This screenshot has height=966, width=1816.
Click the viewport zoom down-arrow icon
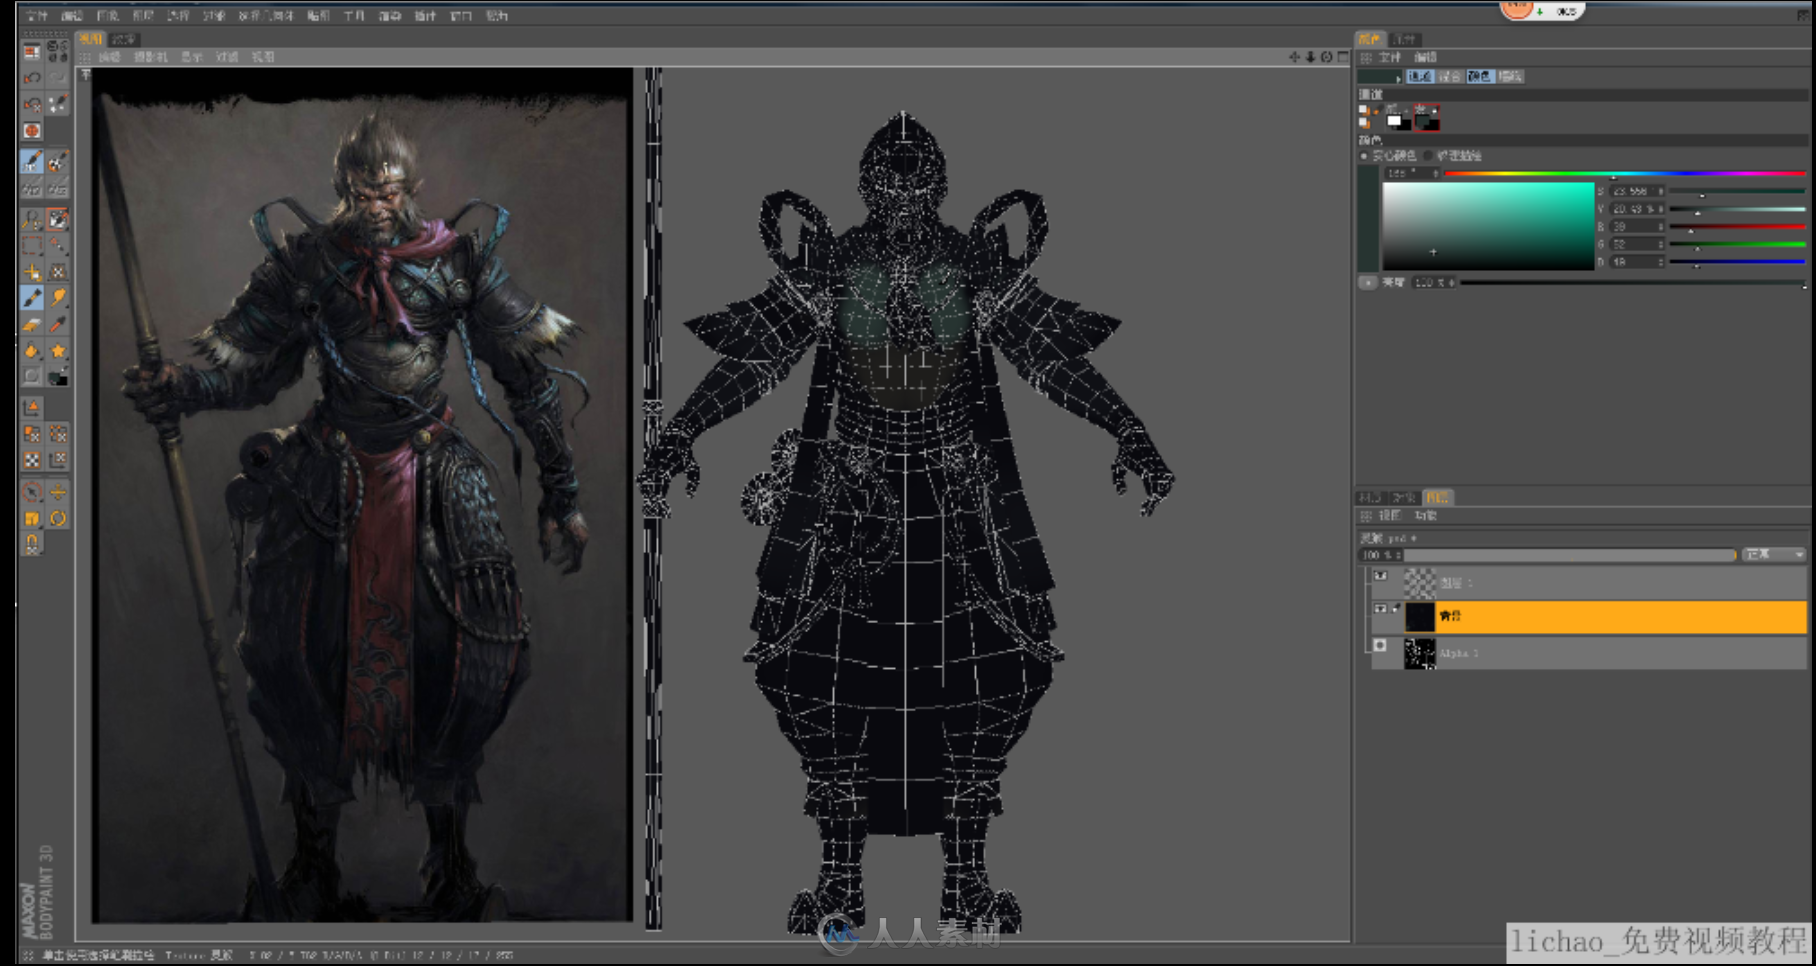1310,57
